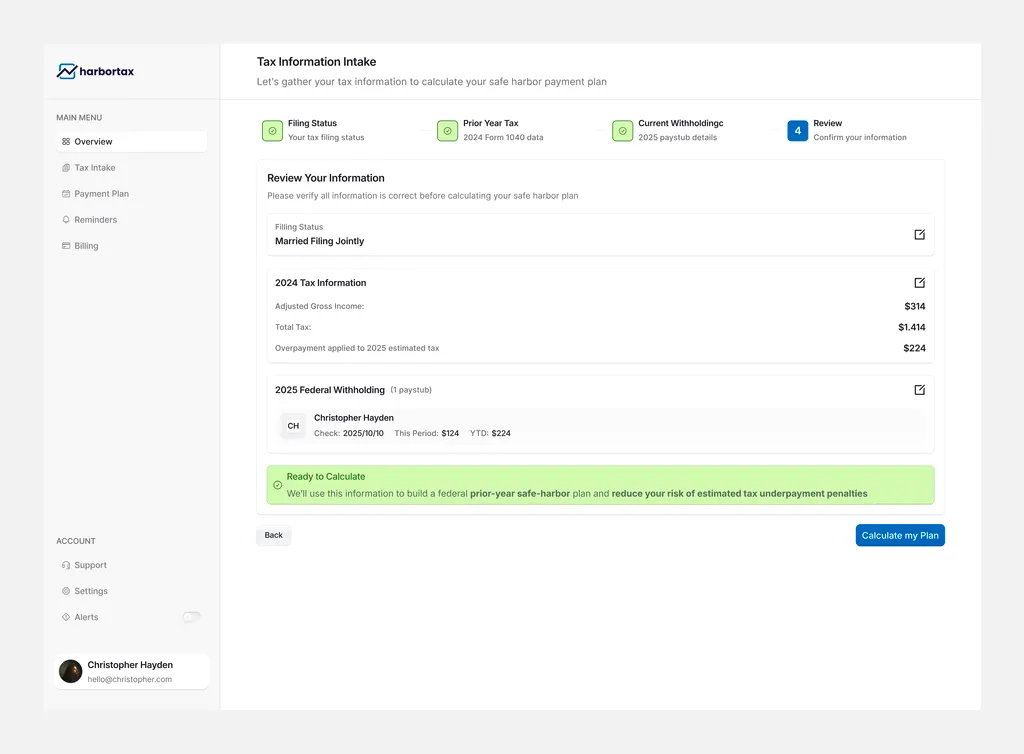The height and width of the screenshot is (754, 1024).
Task: Jump to the Prior Year Tax step label
Action: [490, 123]
